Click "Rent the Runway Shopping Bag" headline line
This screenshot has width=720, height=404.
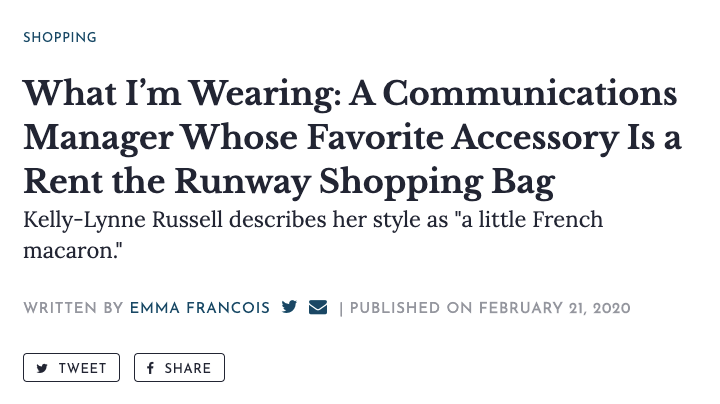[x=288, y=181]
